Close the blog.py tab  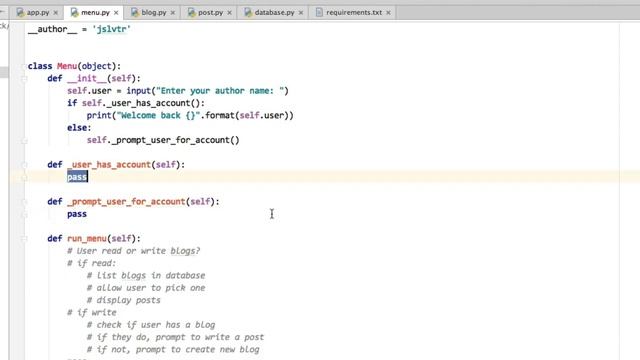click(x=173, y=13)
